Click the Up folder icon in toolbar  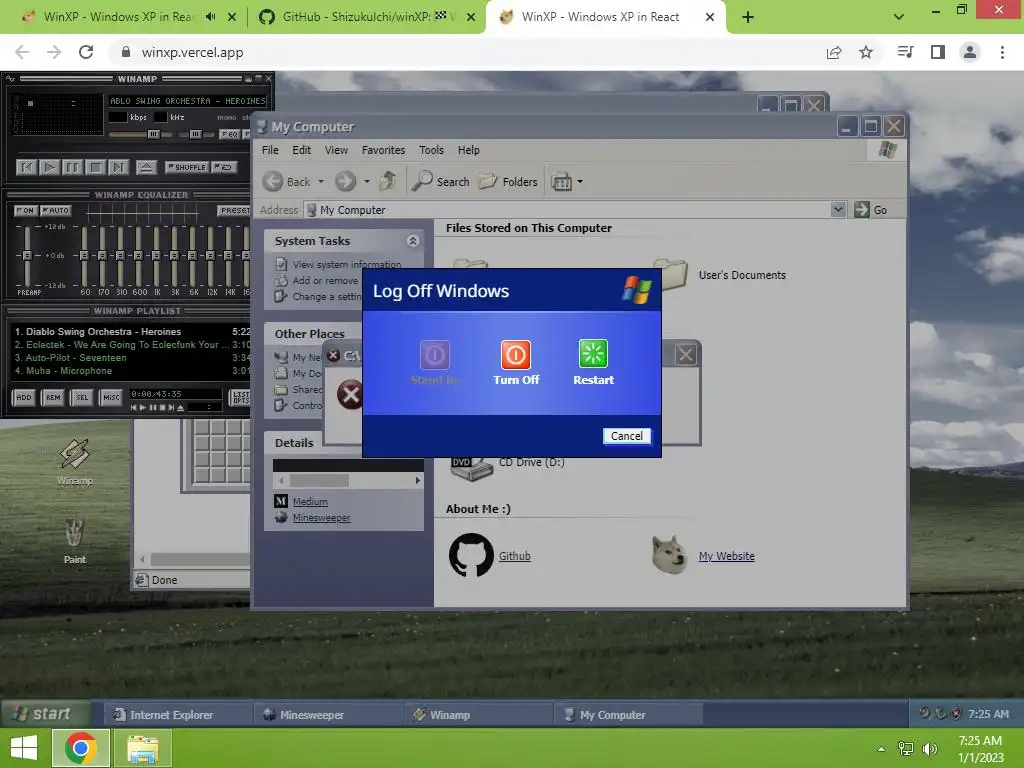(x=388, y=181)
